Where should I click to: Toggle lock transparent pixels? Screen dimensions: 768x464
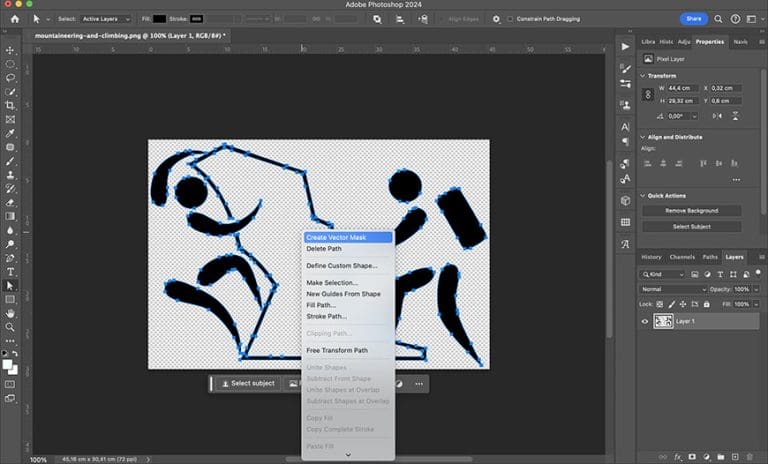pyautogui.click(x=660, y=304)
